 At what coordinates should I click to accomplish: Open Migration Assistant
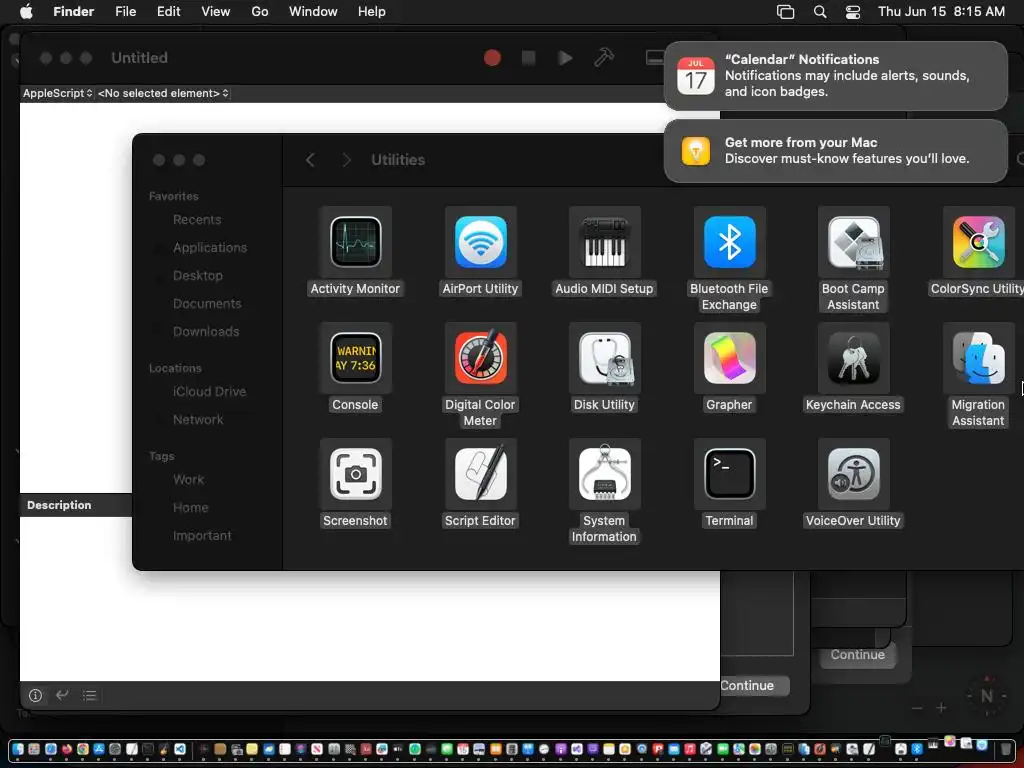[x=978, y=358]
